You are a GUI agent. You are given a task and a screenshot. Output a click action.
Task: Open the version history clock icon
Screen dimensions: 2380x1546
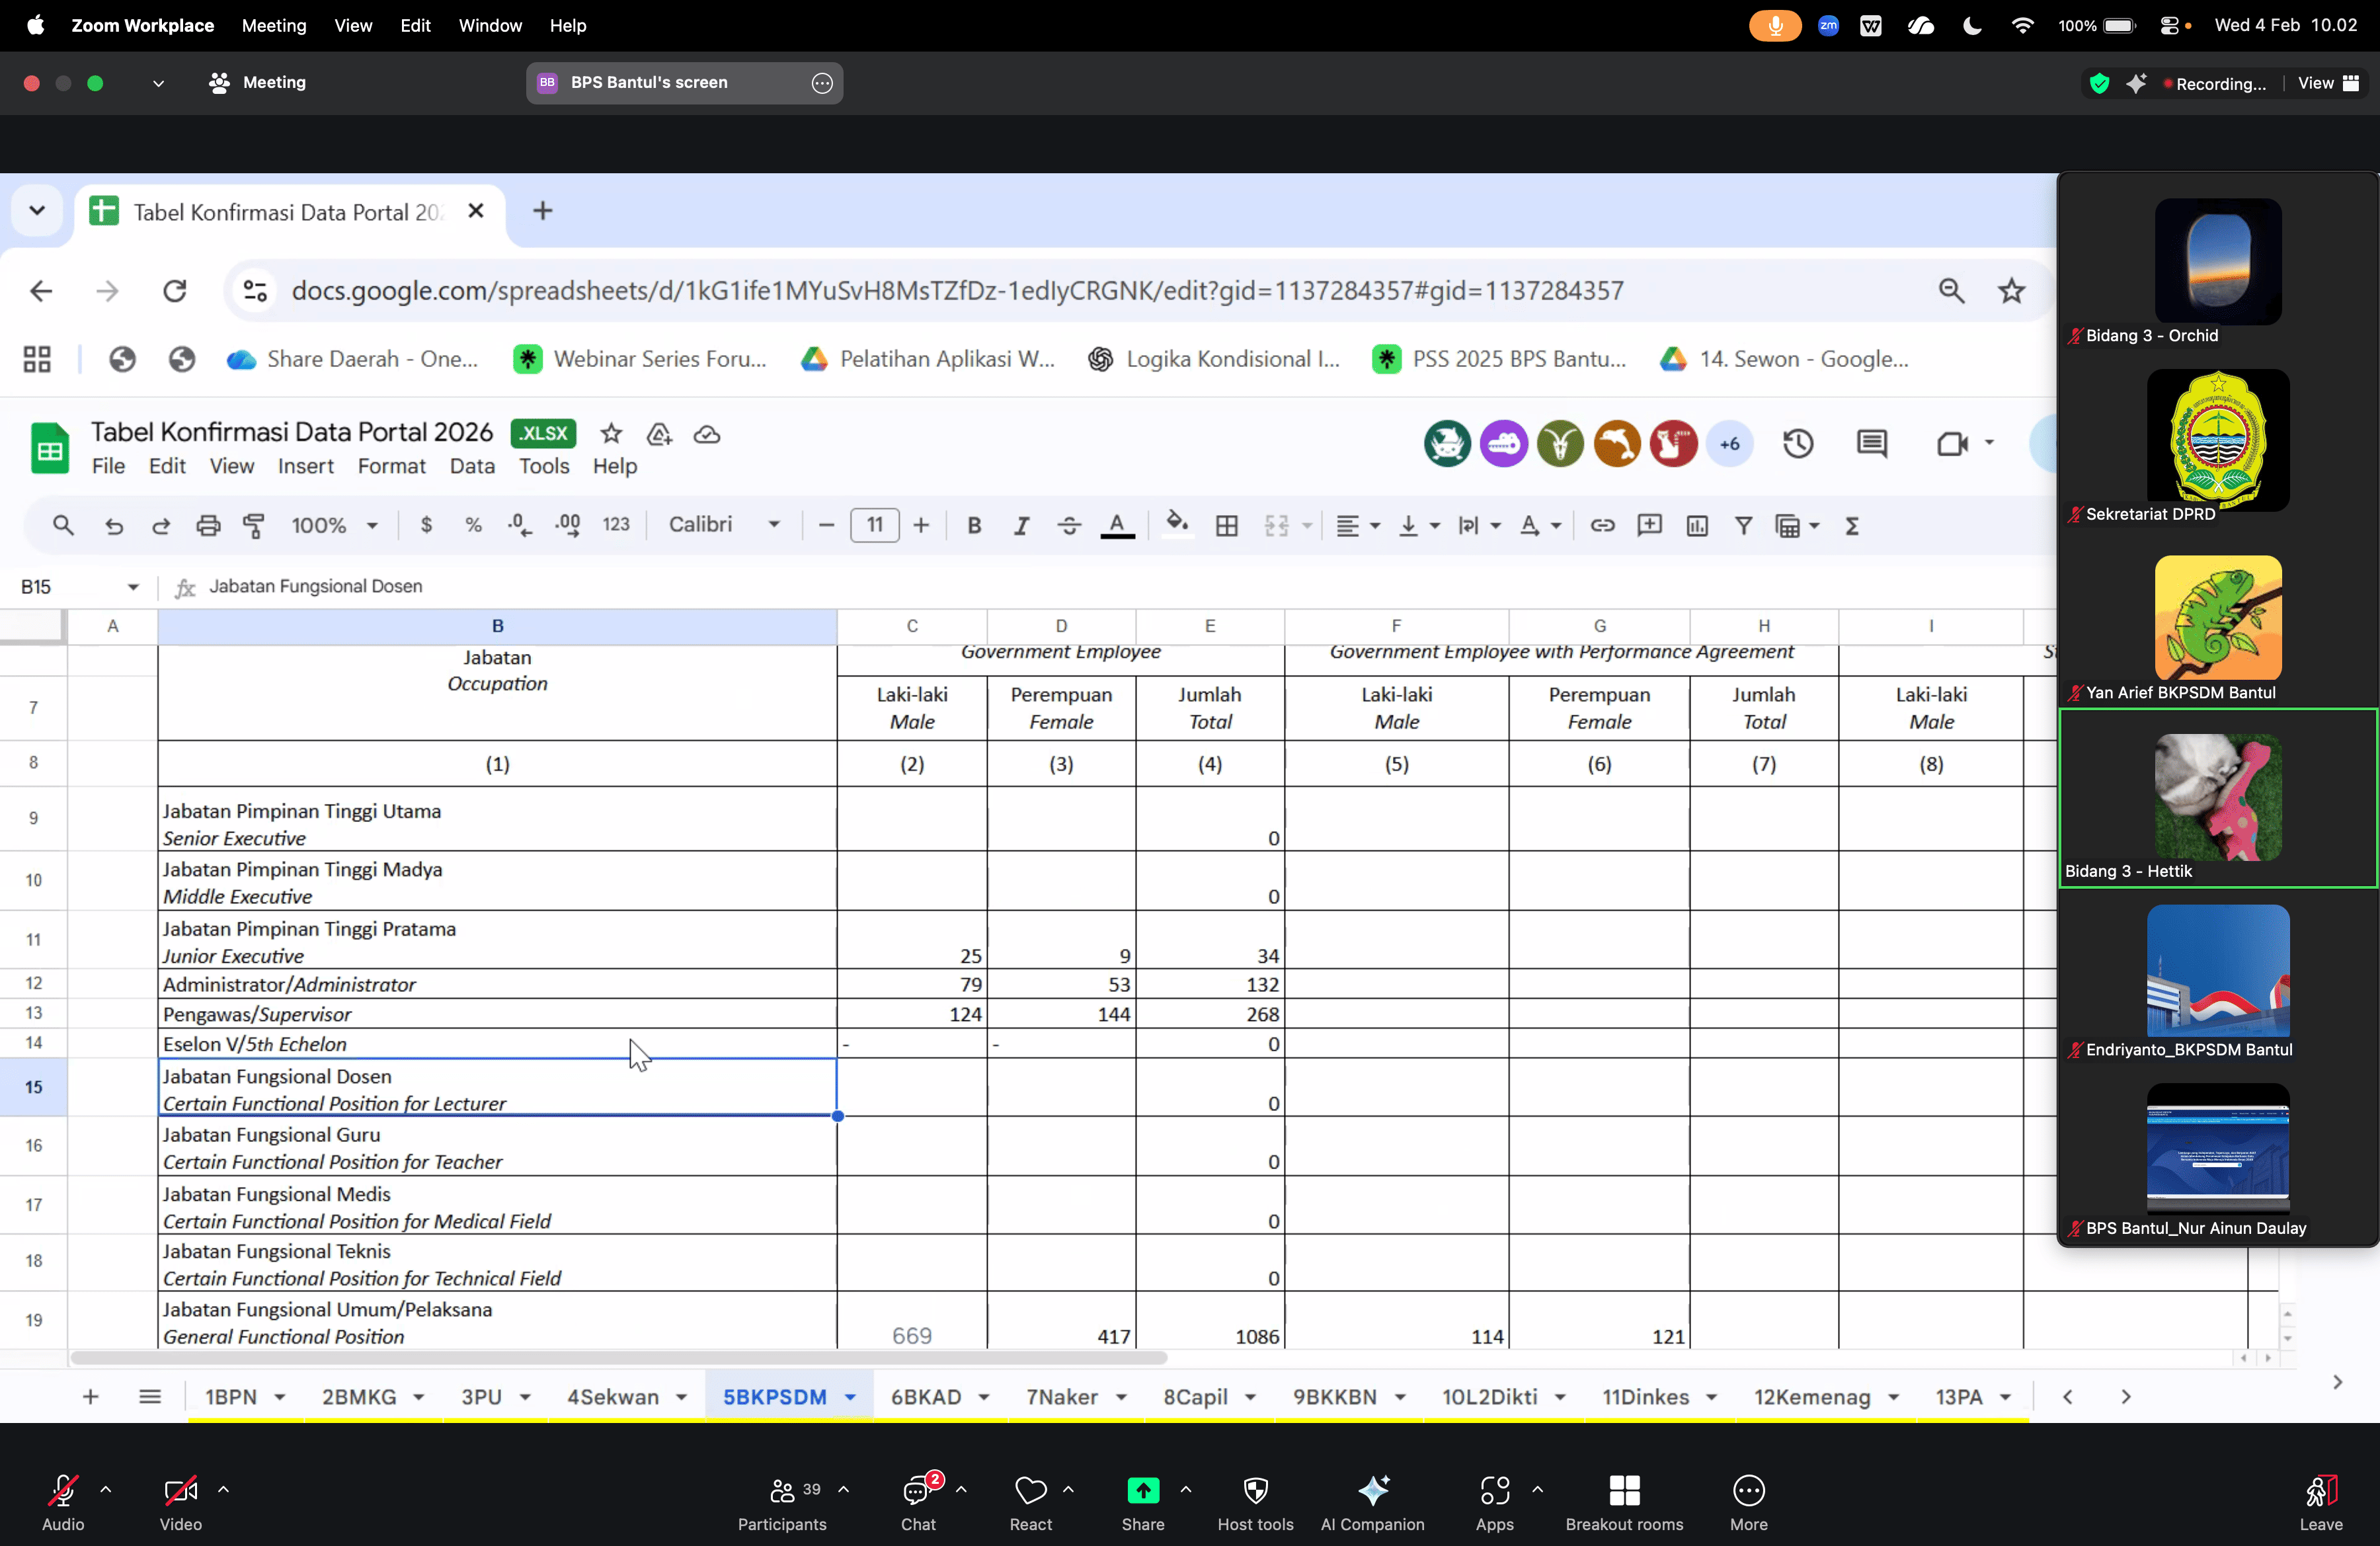point(1797,443)
